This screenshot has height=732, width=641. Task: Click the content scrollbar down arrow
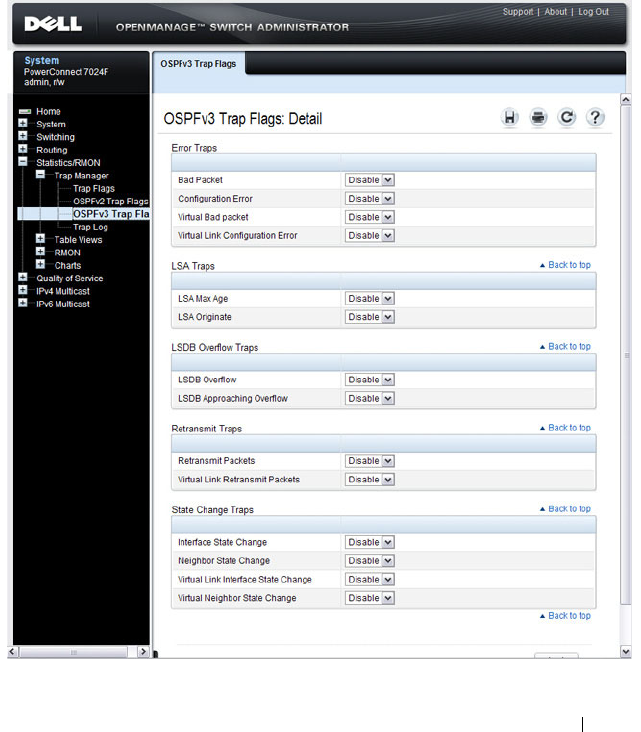click(626, 652)
